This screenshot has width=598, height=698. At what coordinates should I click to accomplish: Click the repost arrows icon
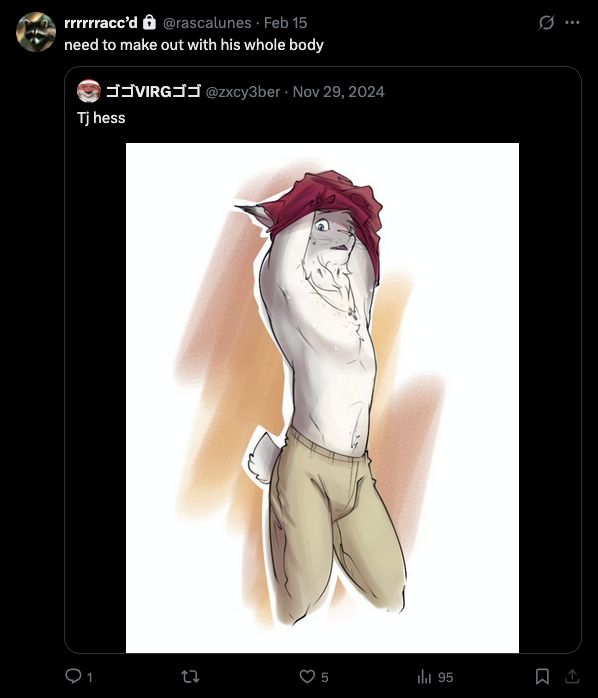point(191,677)
